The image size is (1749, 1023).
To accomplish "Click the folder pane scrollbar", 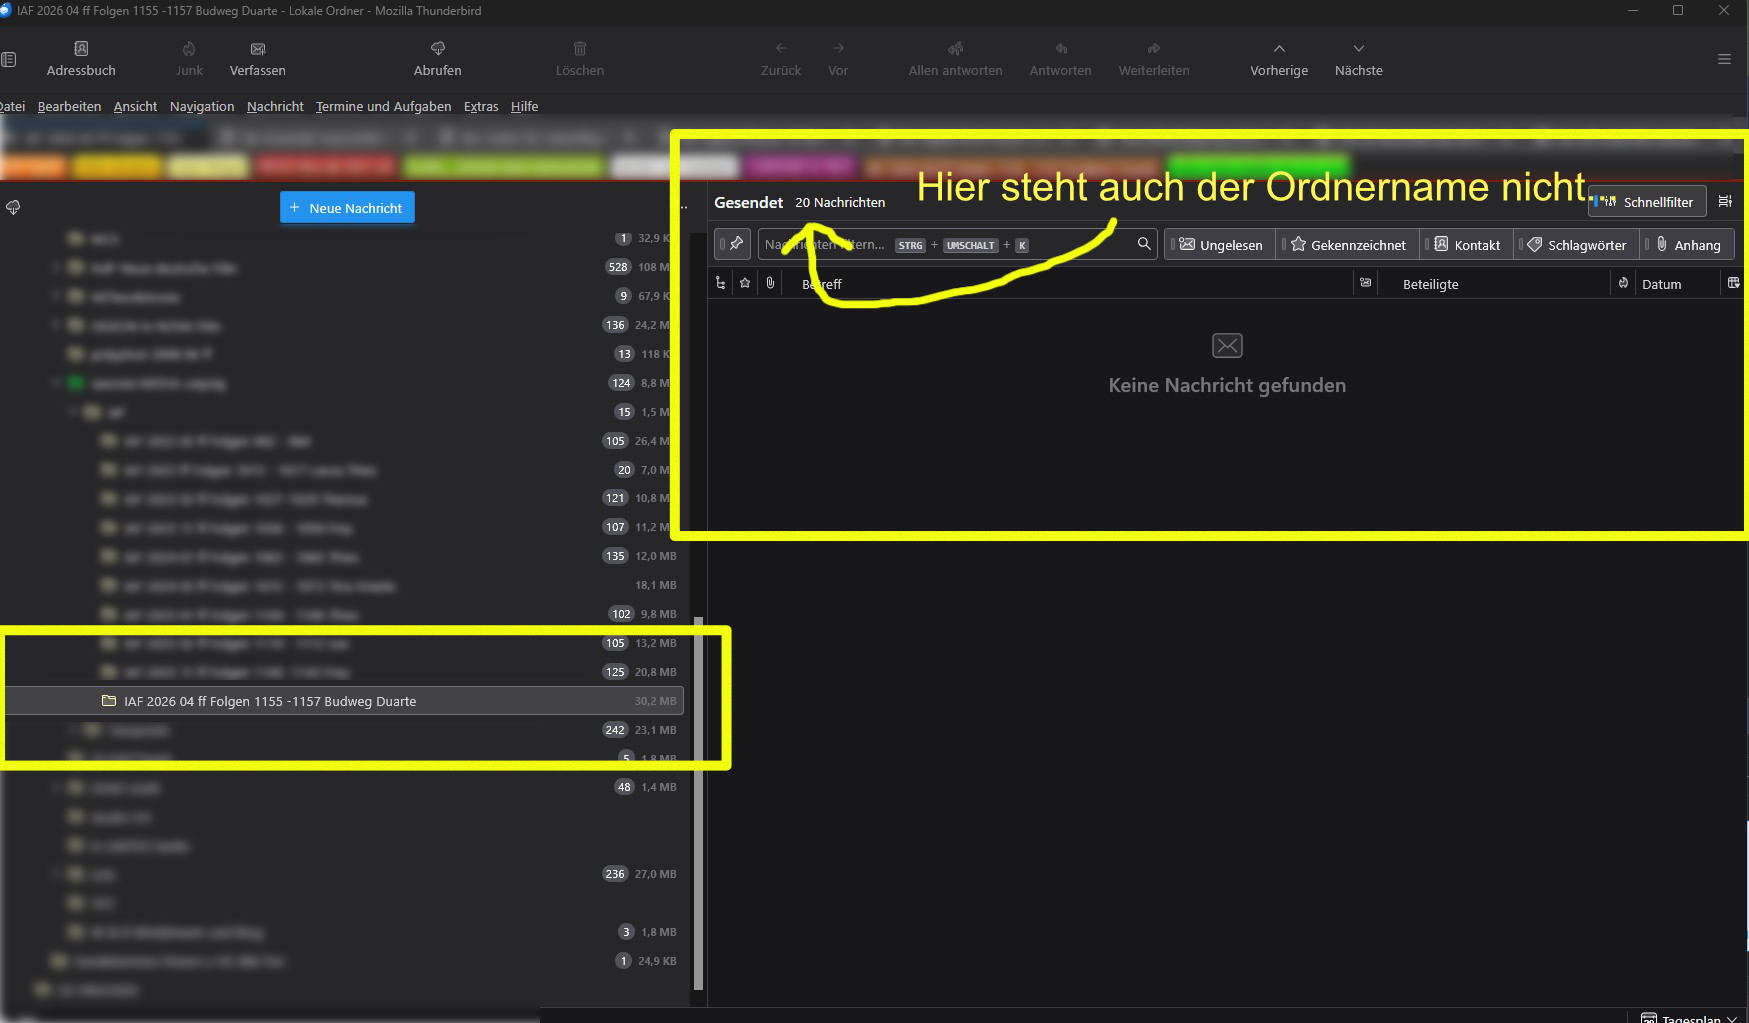I will (698, 805).
